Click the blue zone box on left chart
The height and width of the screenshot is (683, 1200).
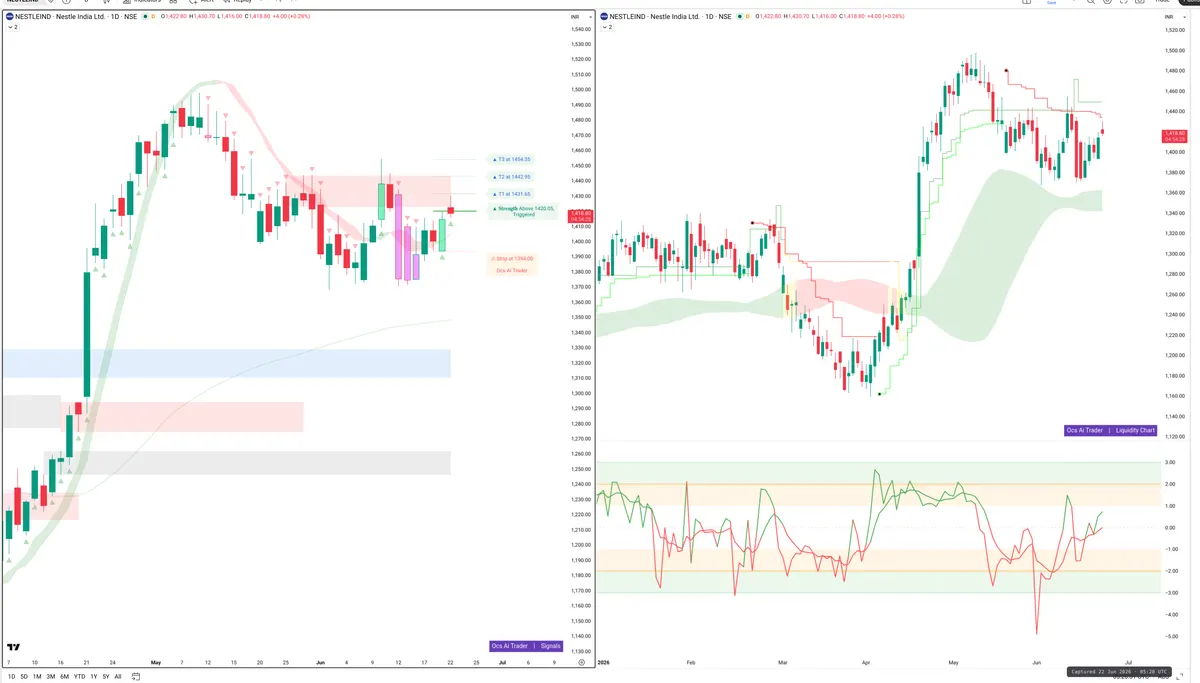coord(227,363)
